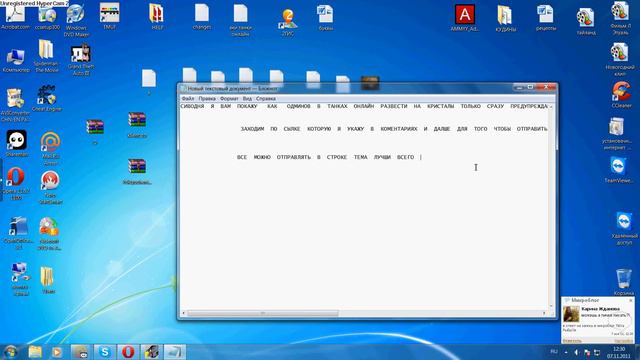This screenshot has height=360, width=640.
Task: Select the CCleaner desktop shortcut
Action: click(x=621, y=95)
